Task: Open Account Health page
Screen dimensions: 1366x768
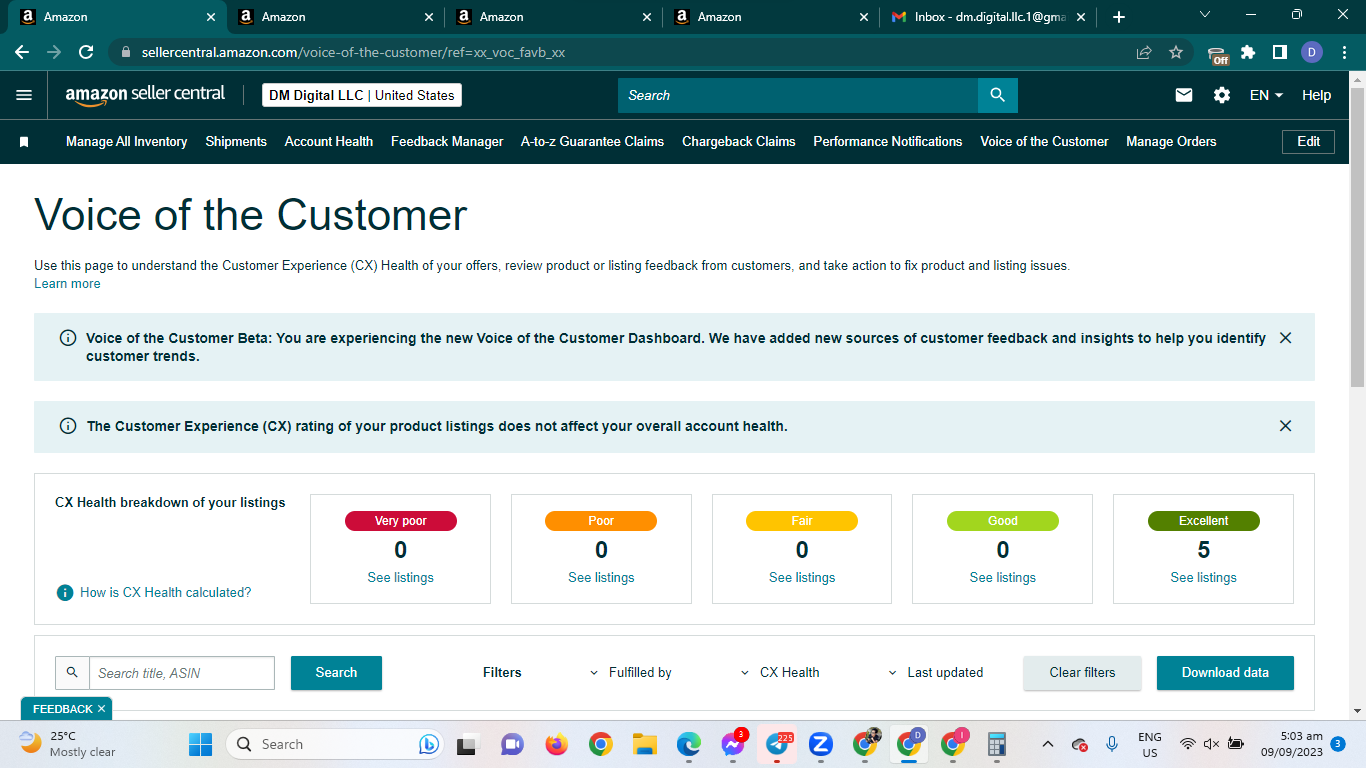Action: [x=329, y=142]
